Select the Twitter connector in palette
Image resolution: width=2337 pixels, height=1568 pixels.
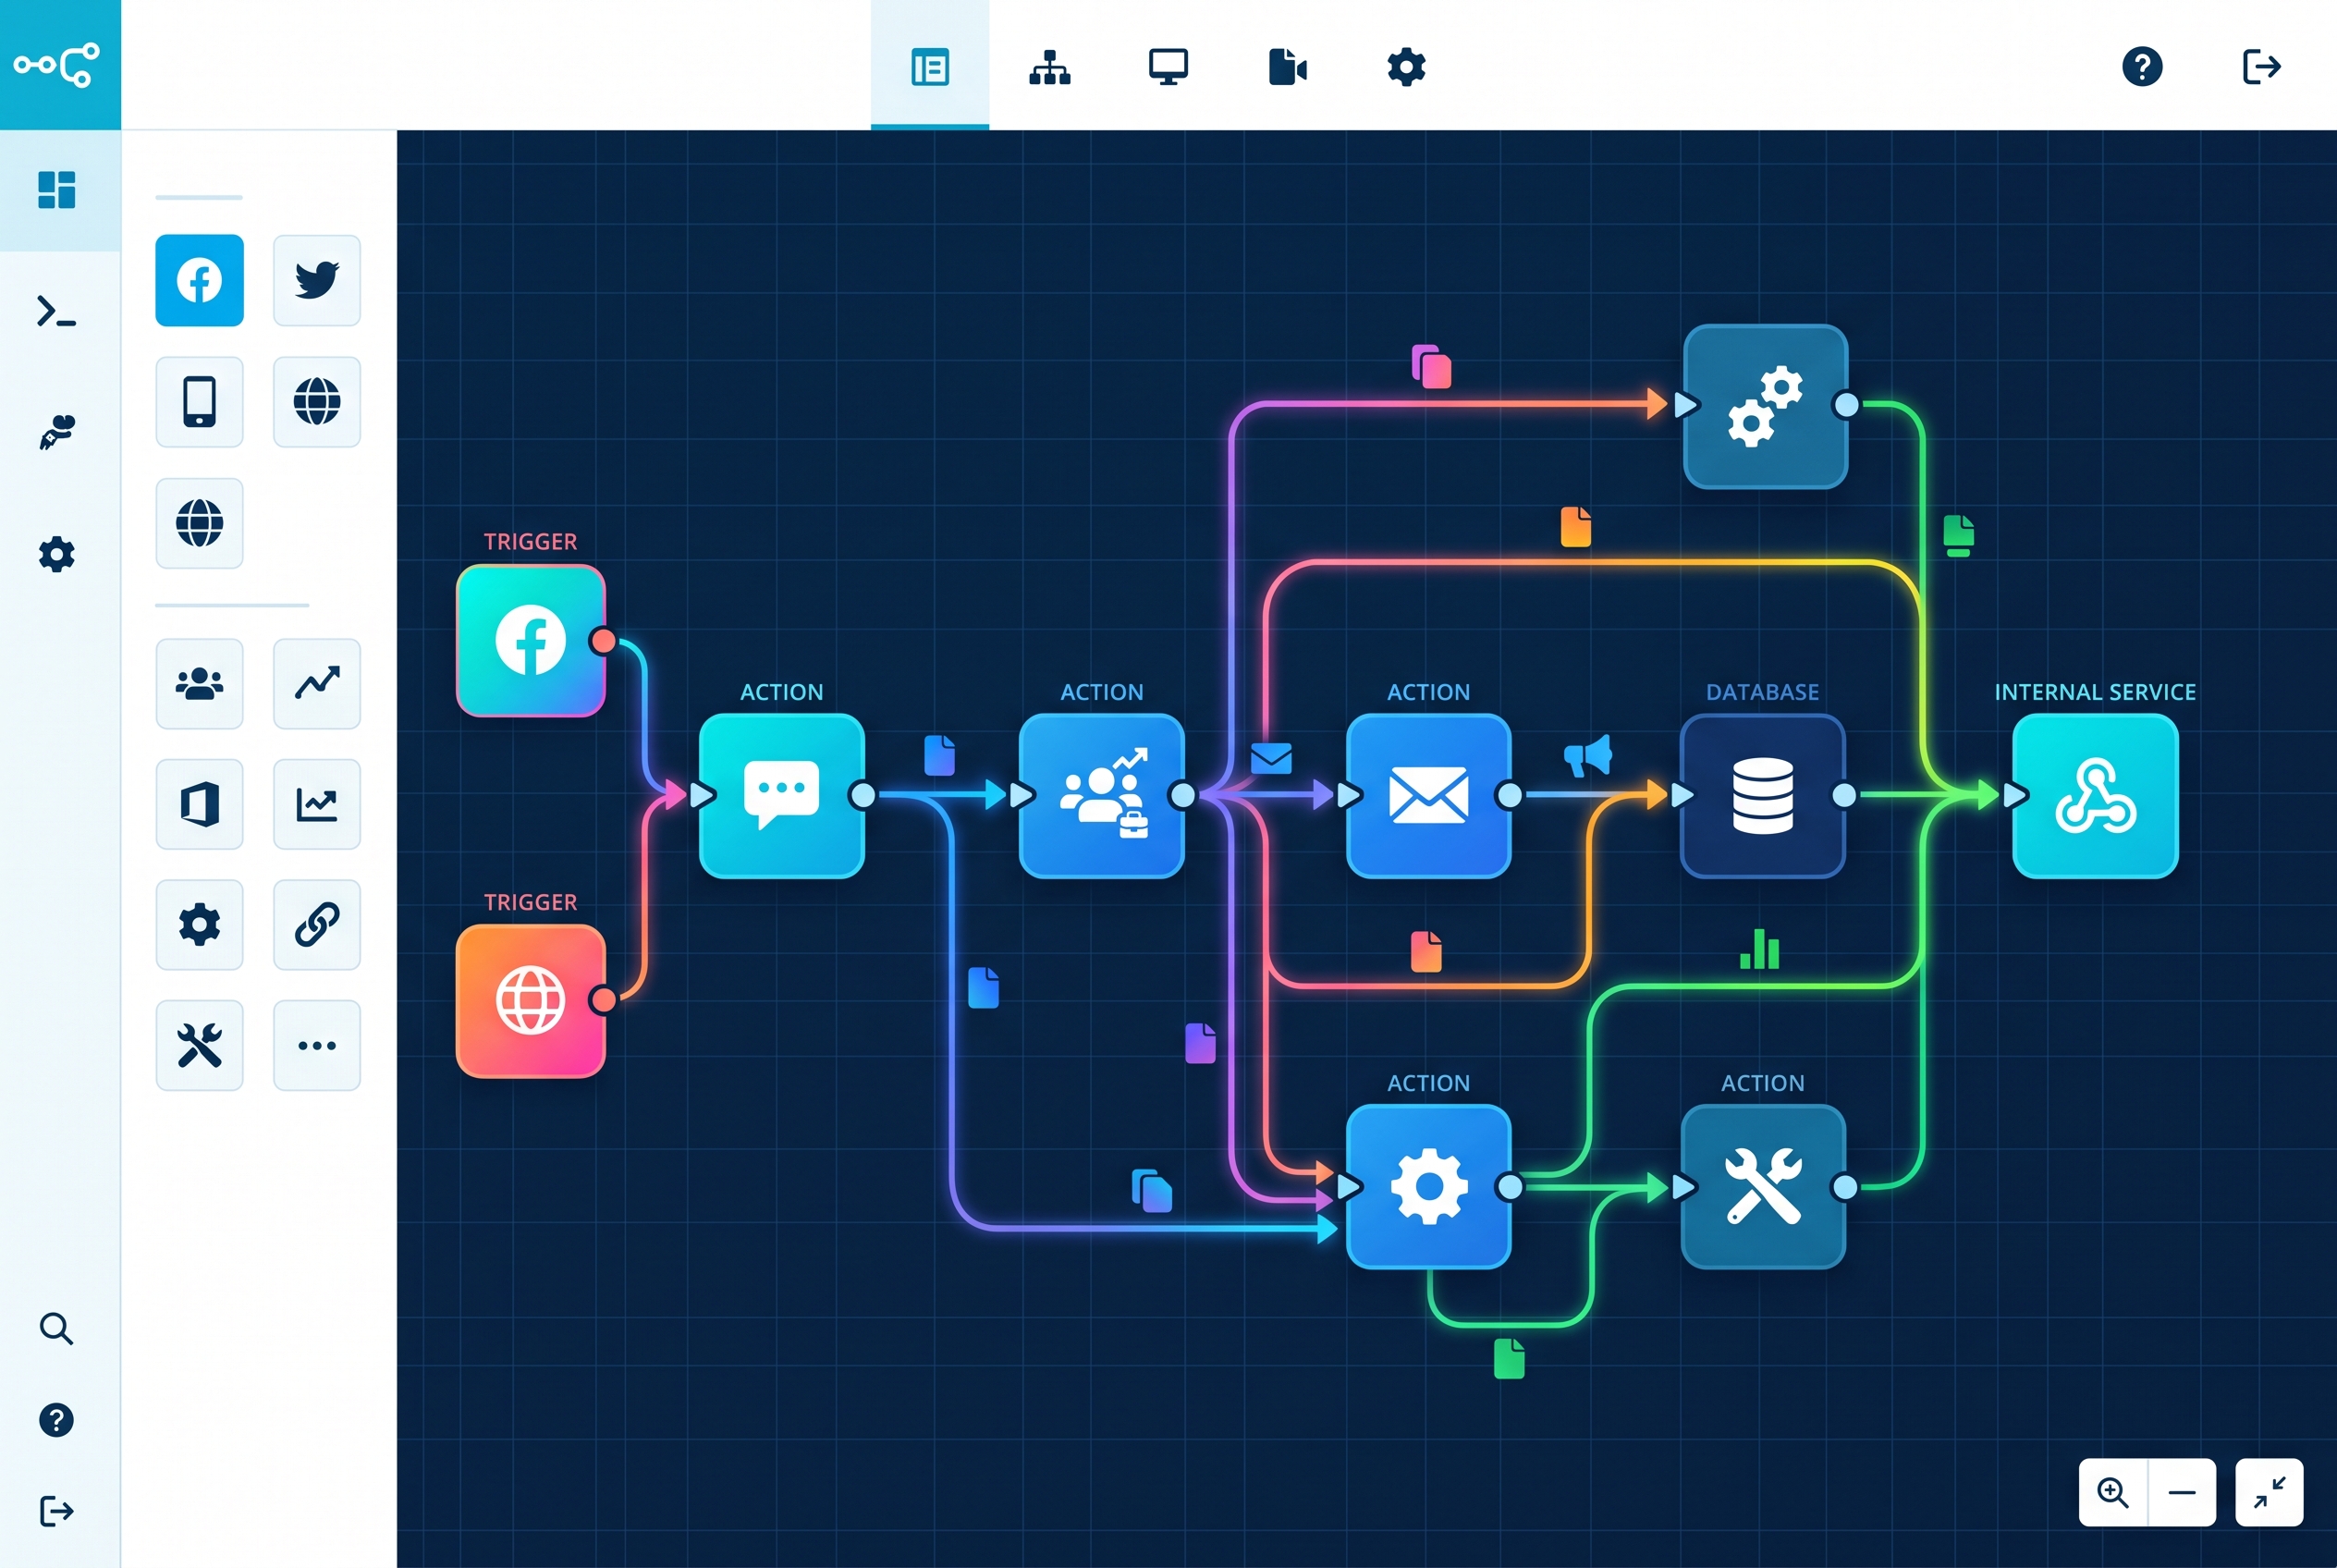(317, 280)
